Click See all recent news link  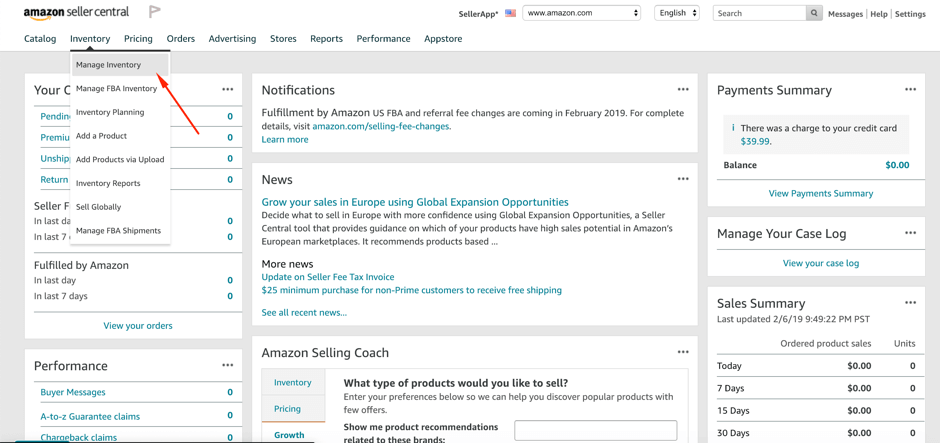(304, 312)
